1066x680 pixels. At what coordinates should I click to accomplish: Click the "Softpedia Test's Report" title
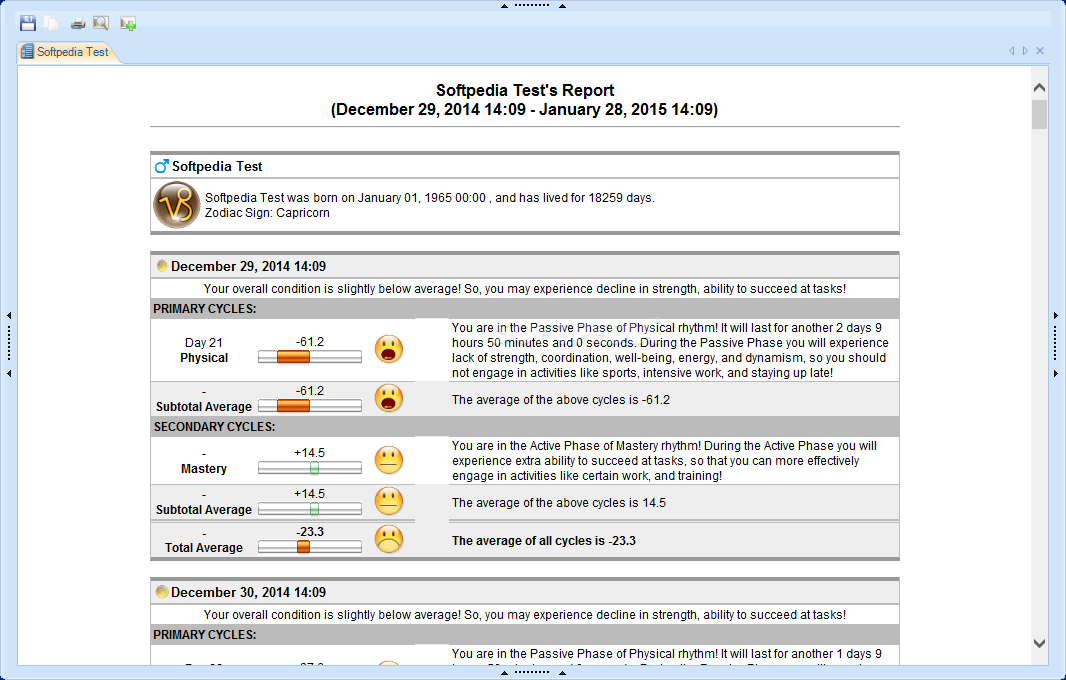click(x=525, y=90)
